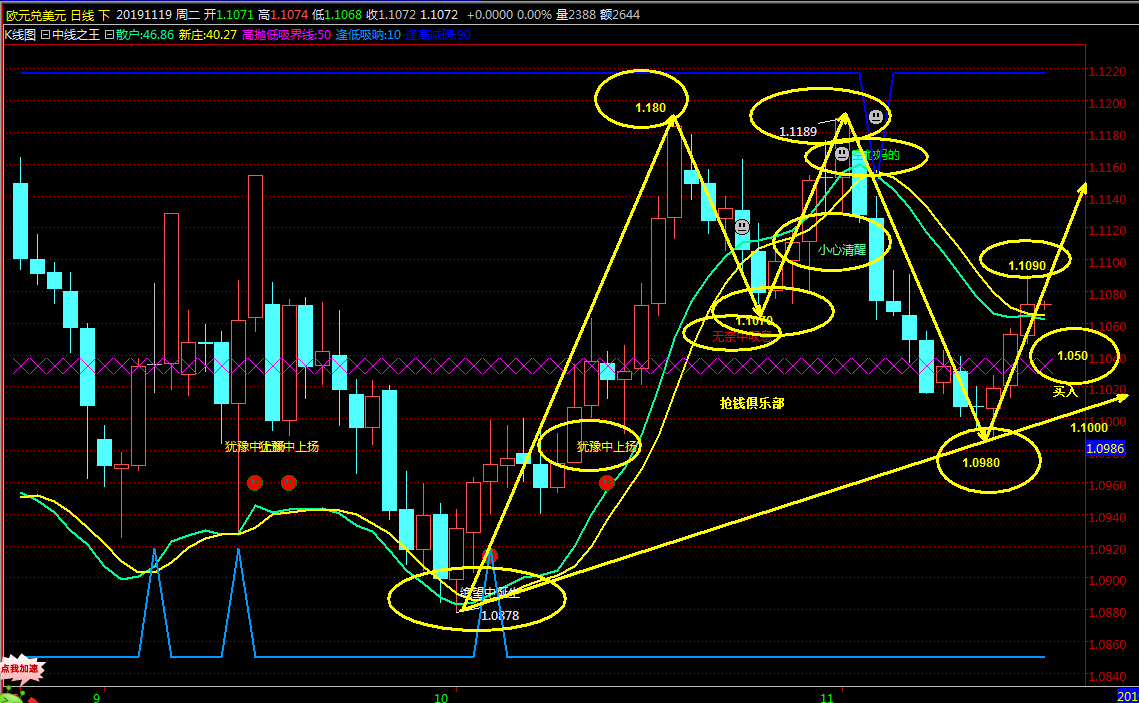This screenshot has height=703, width=1139.
Task: Click the 1.1100 price axis label
Action: point(1107,263)
